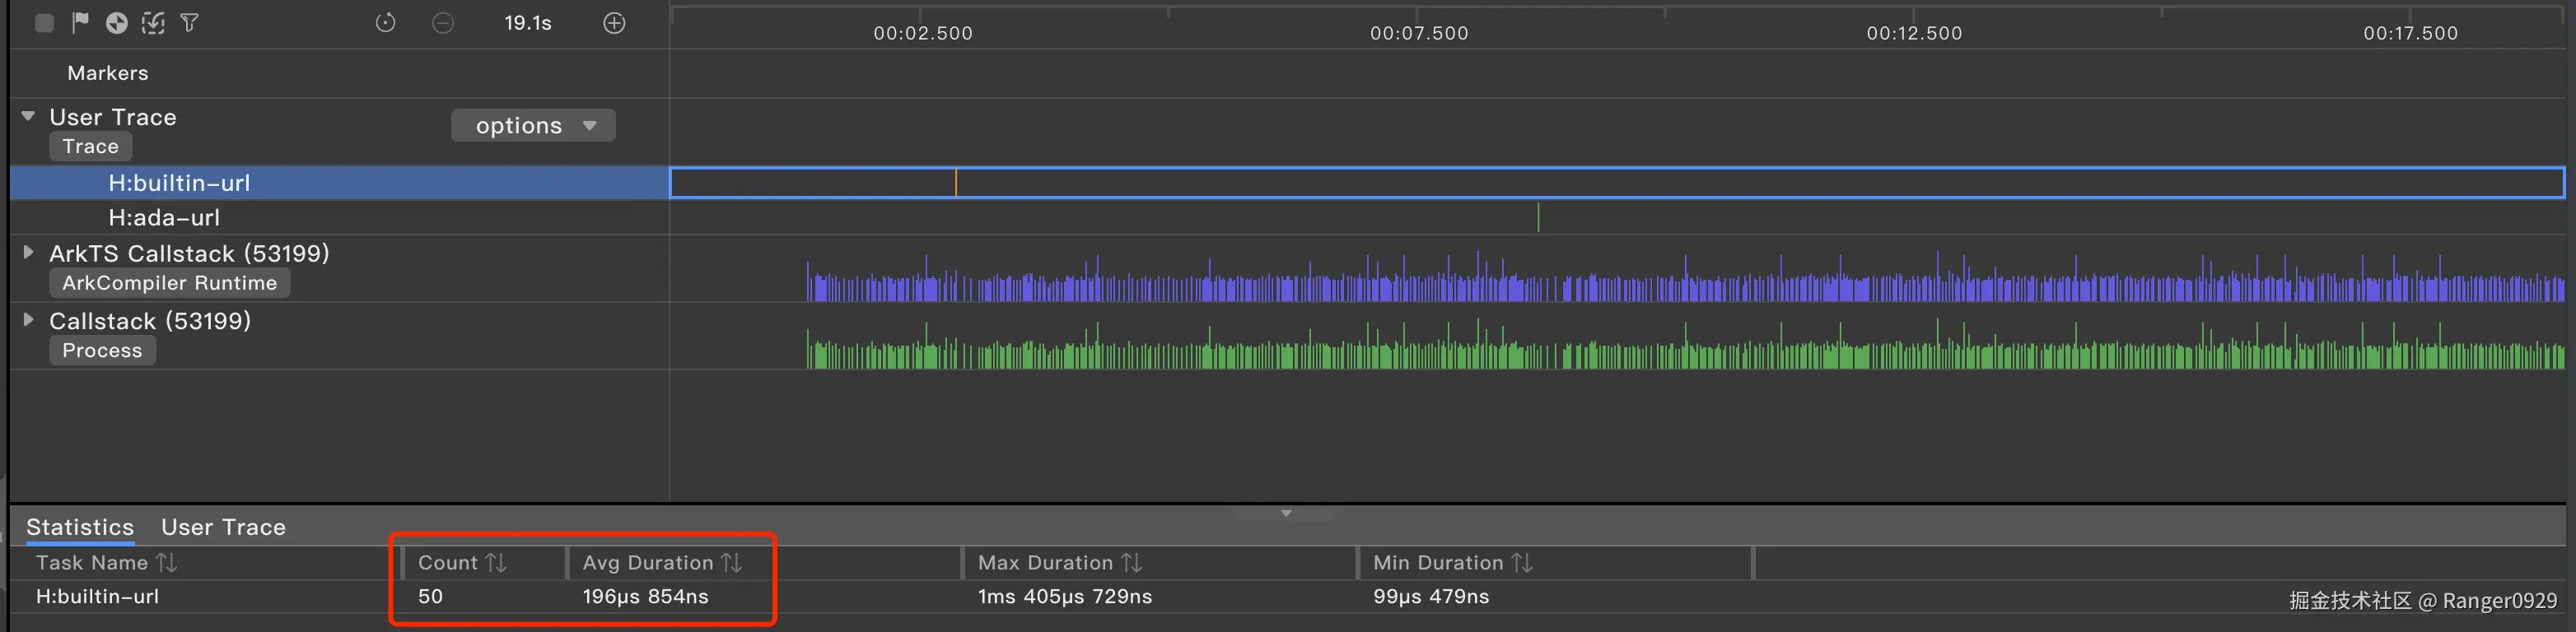Image resolution: width=2576 pixels, height=632 pixels.
Task: Add a marker with the flag icon
Action: coord(81,23)
